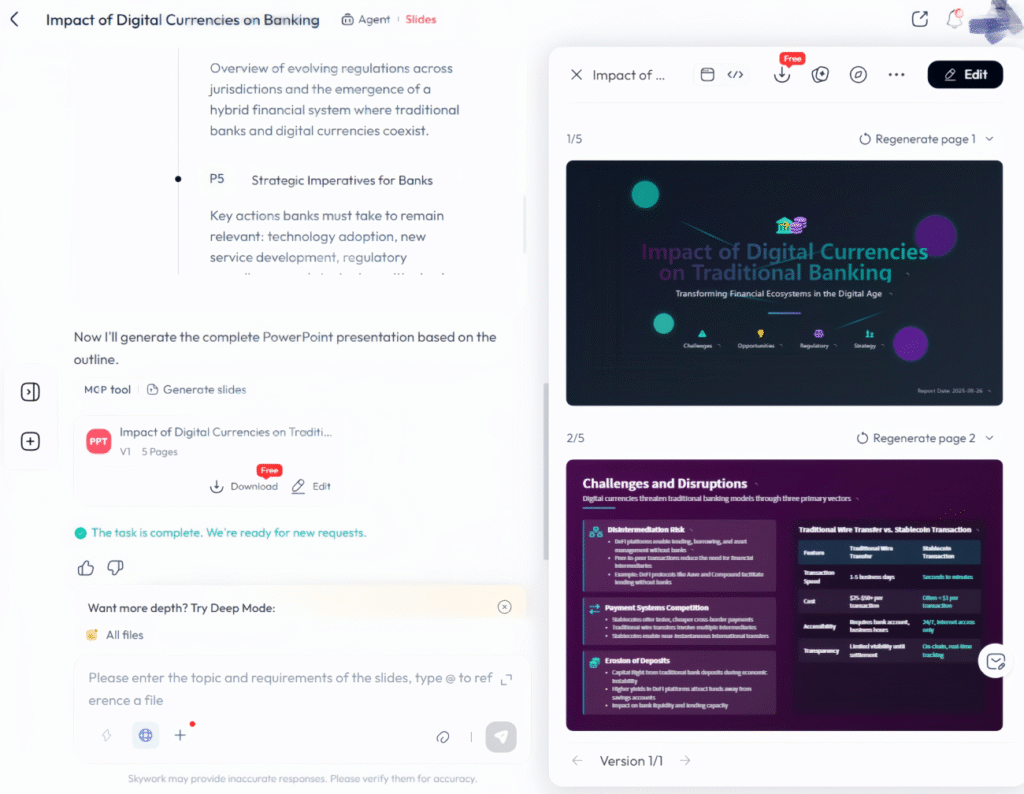
Task: Expand the prompt input box
Action: click(506, 679)
